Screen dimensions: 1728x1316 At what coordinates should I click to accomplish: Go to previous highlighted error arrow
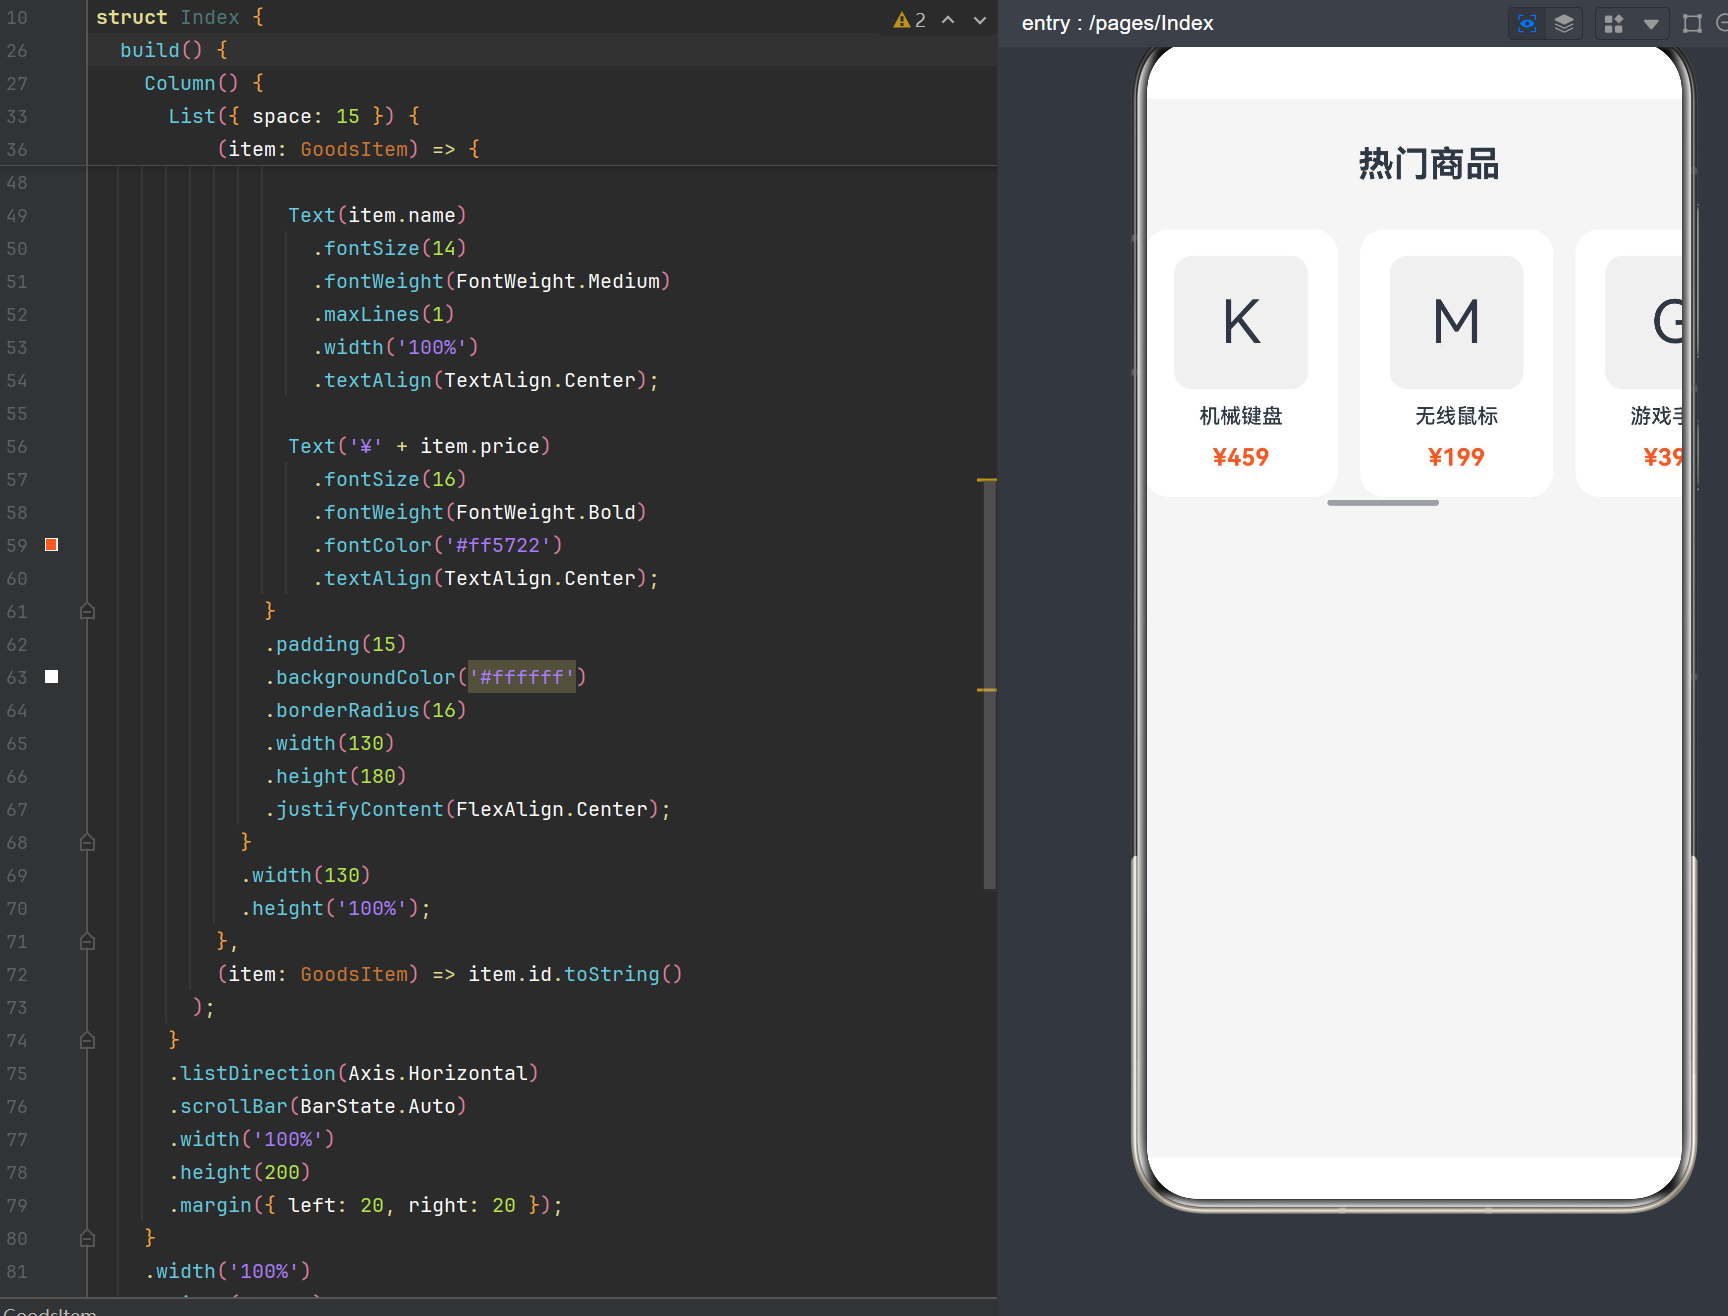[x=948, y=20]
